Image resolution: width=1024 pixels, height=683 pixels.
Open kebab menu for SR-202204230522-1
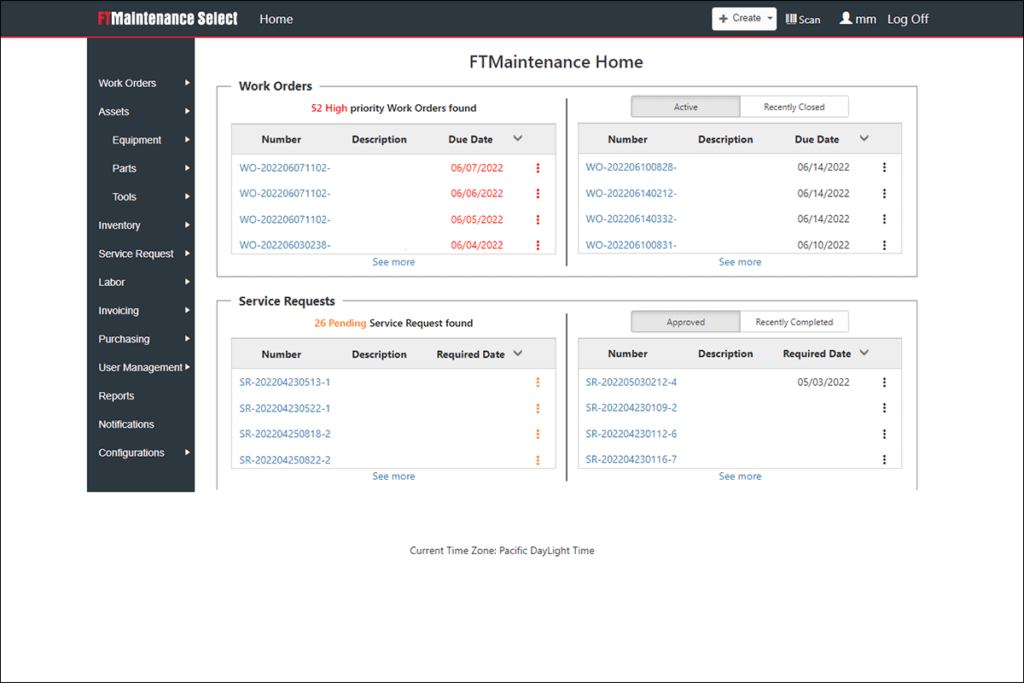click(538, 408)
